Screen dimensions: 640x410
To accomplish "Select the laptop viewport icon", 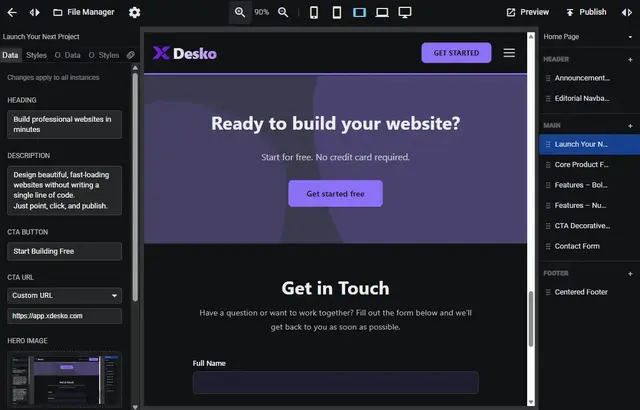I will 382,12.
